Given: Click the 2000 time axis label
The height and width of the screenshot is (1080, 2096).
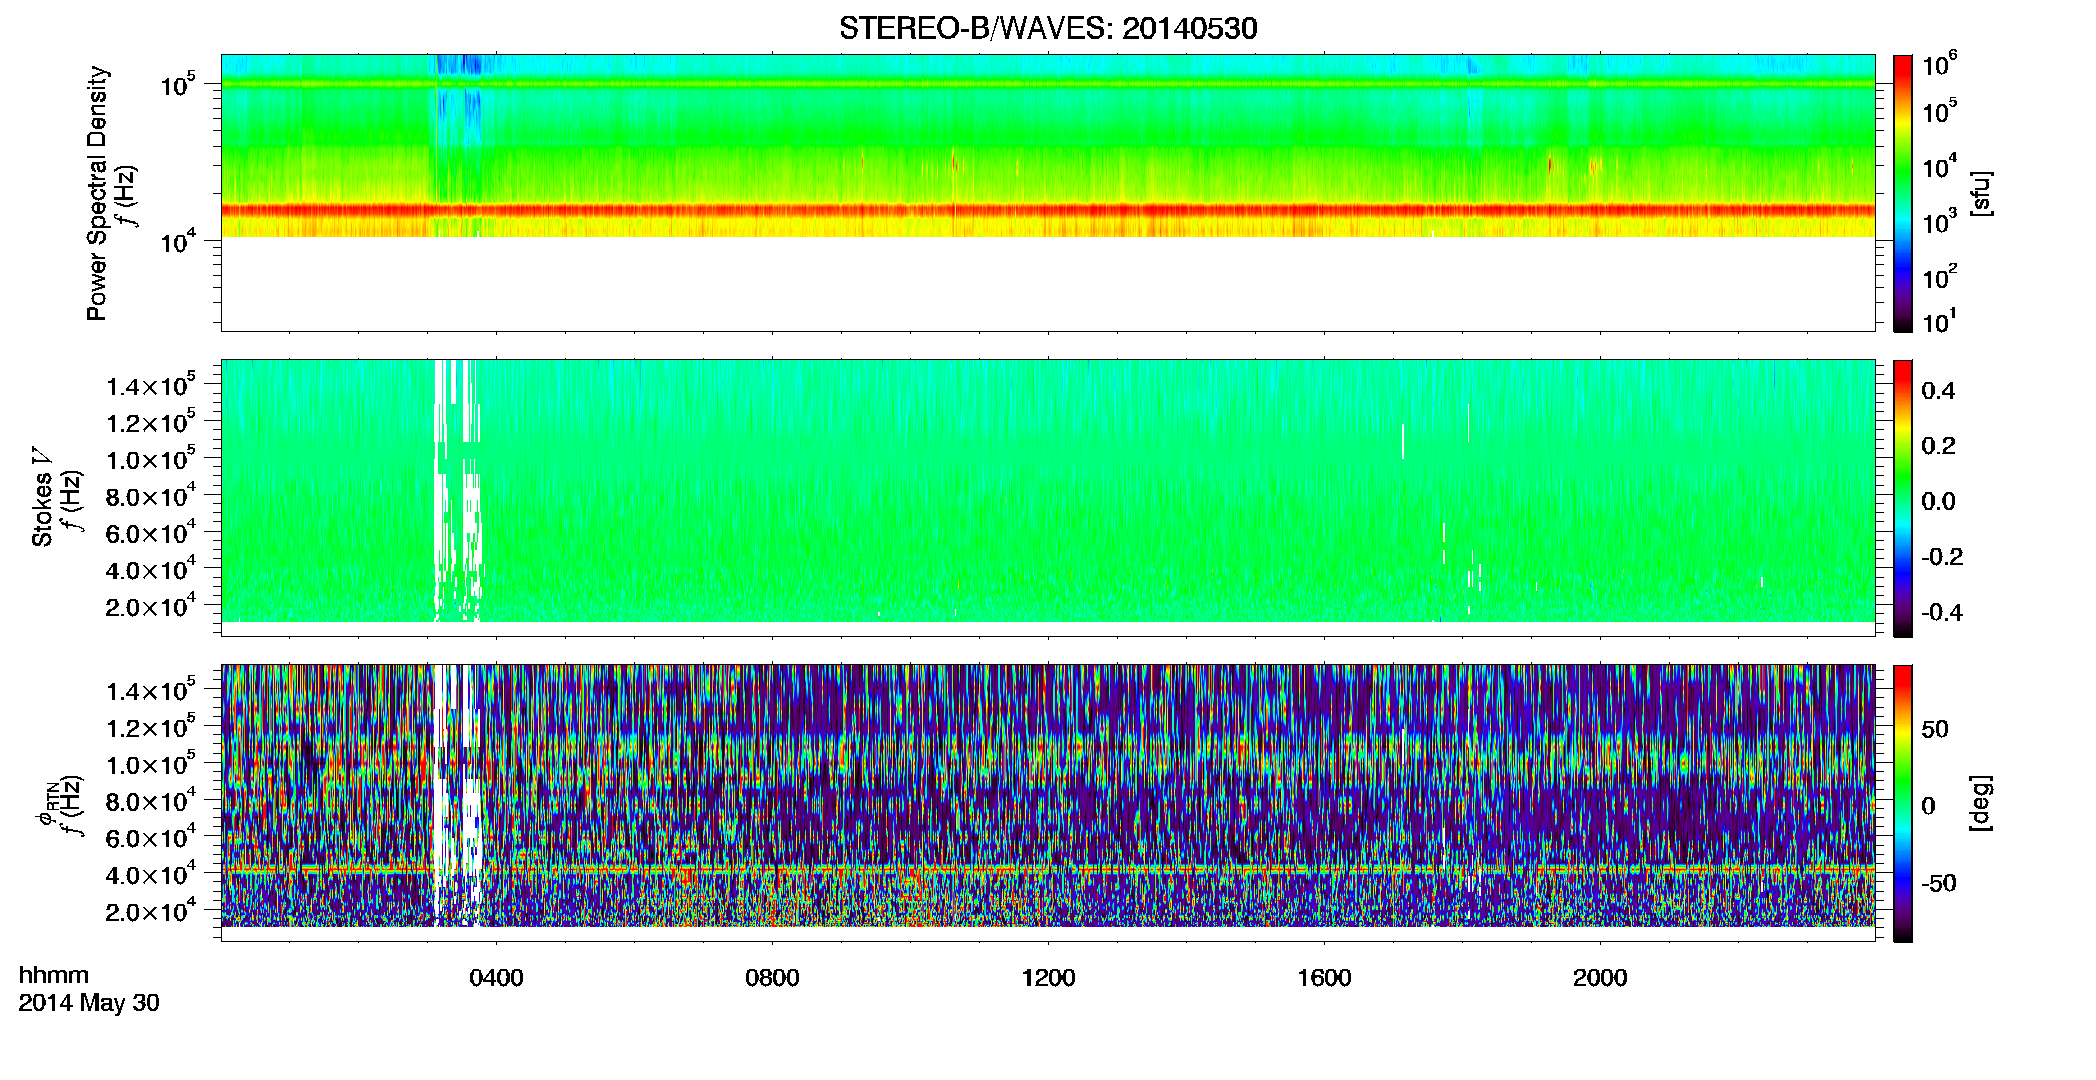Looking at the screenshot, I should pos(1600,978).
